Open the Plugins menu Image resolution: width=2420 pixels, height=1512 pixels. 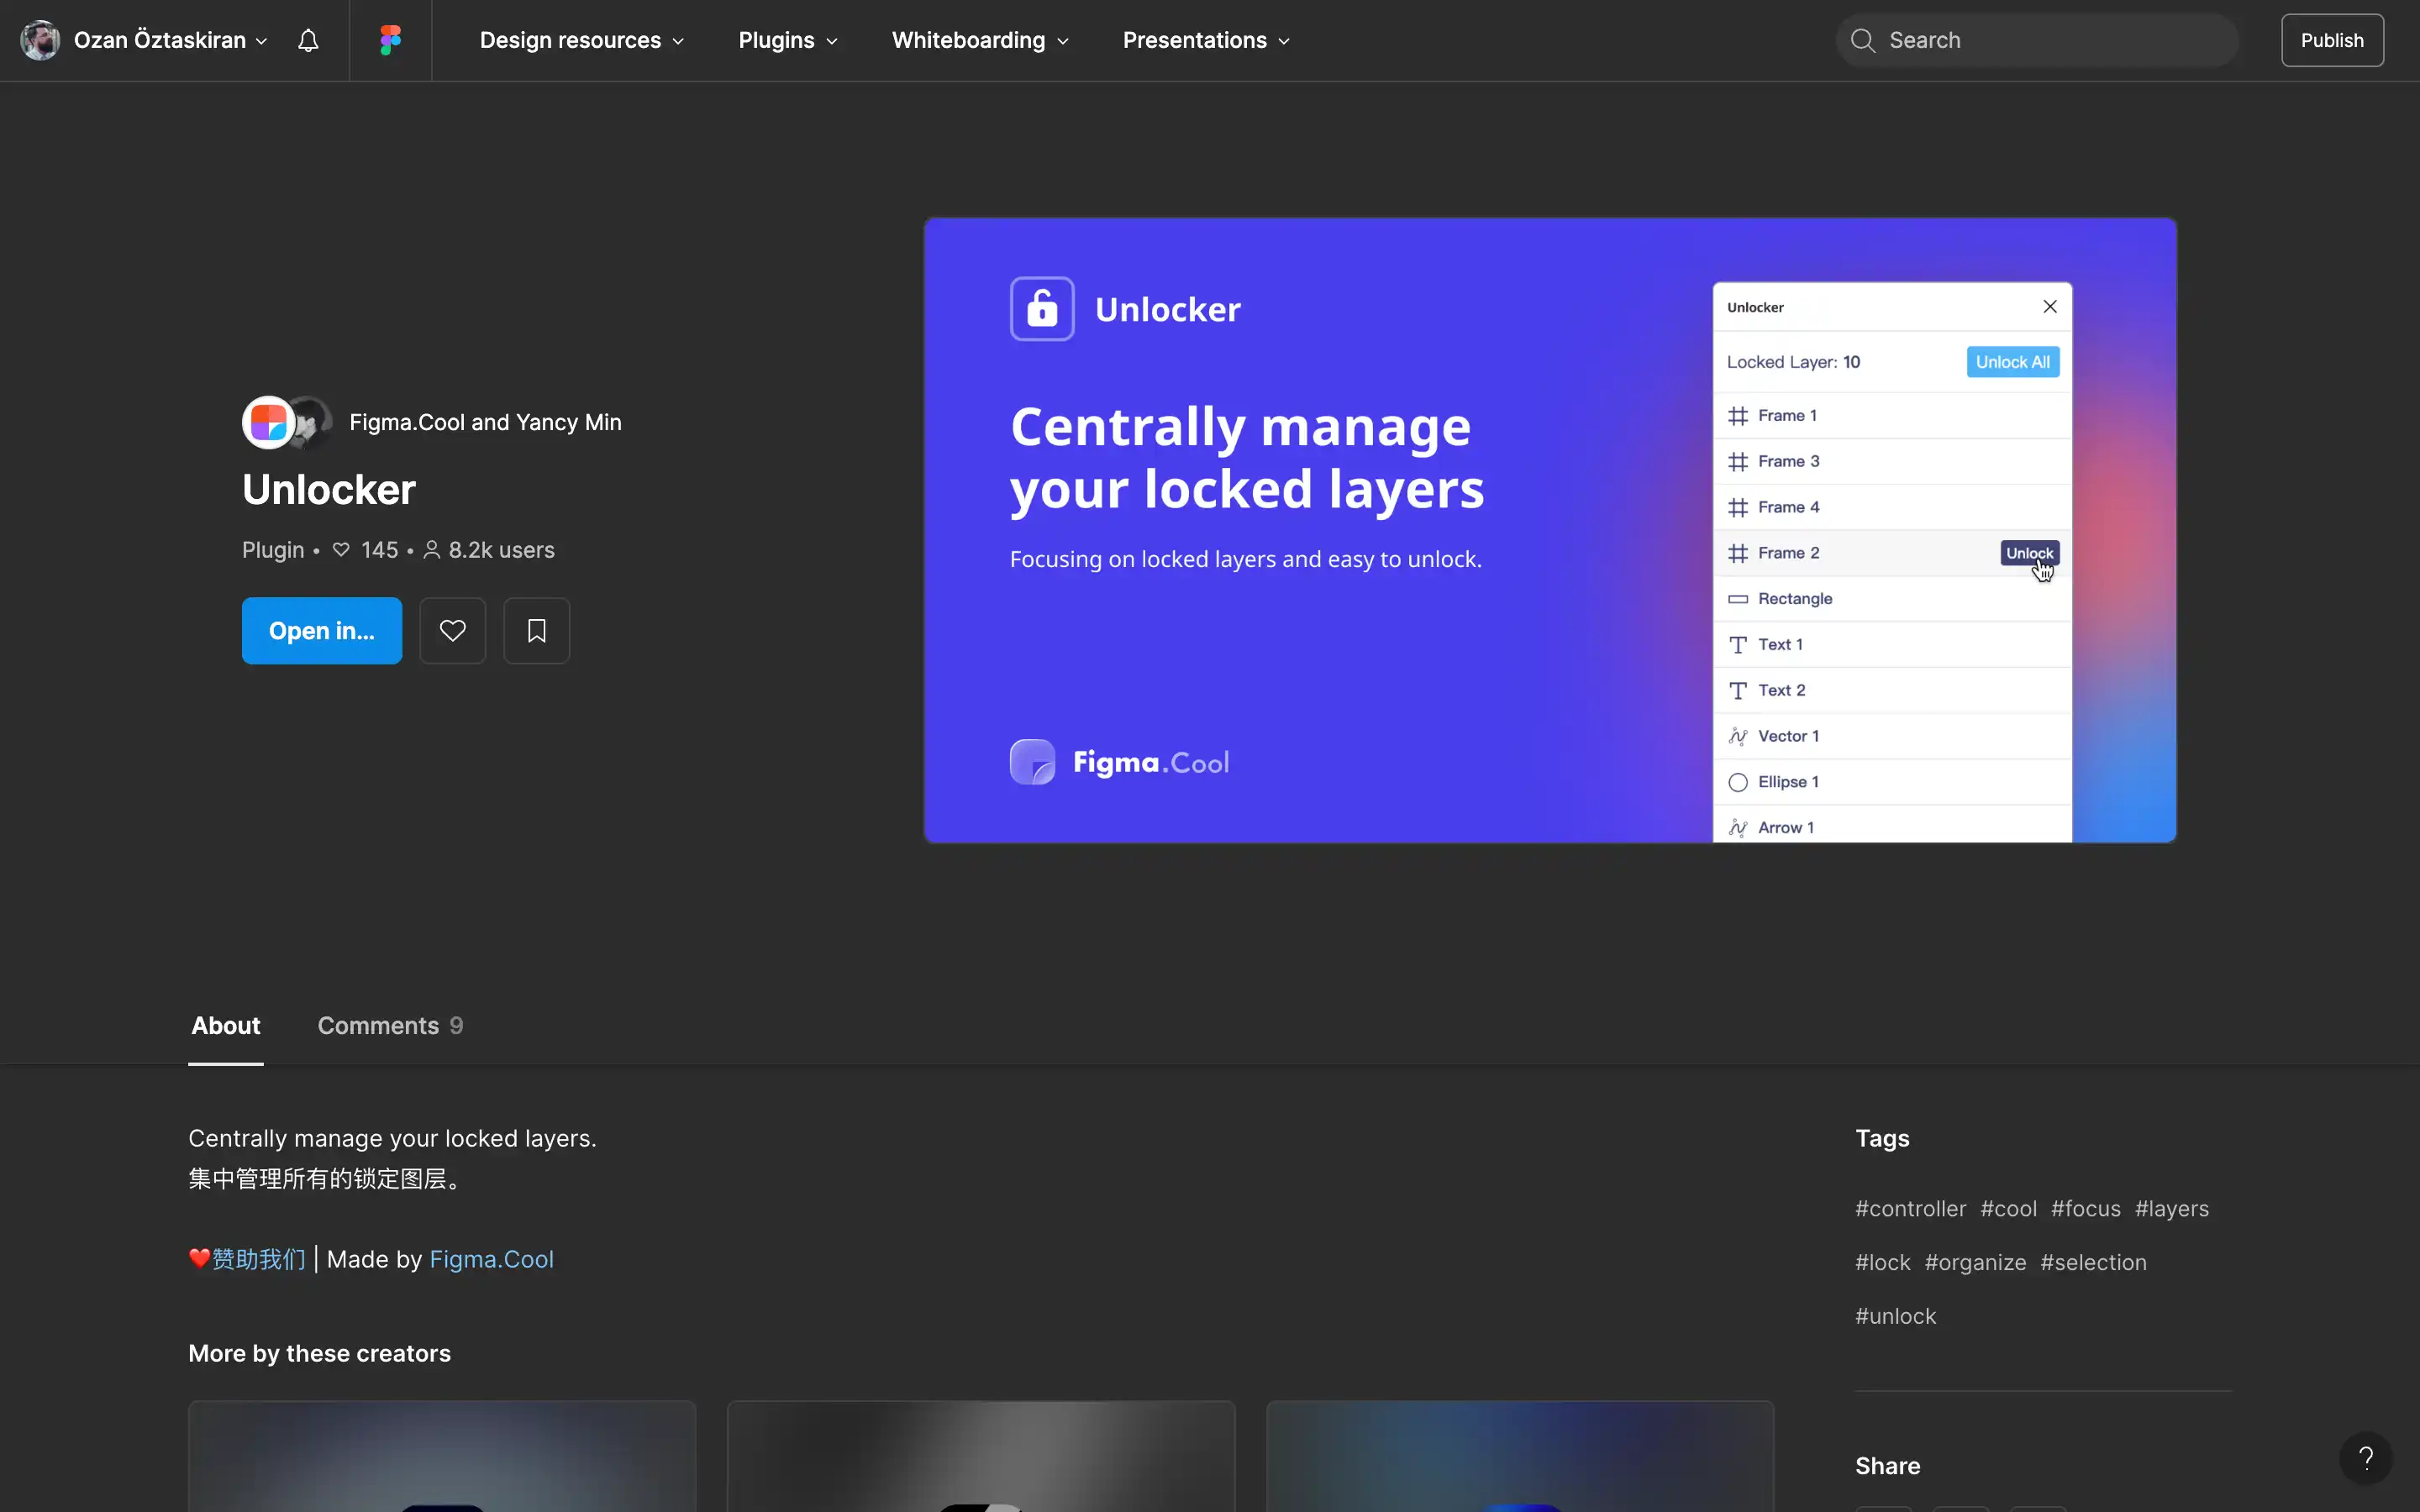(x=787, y=40)
